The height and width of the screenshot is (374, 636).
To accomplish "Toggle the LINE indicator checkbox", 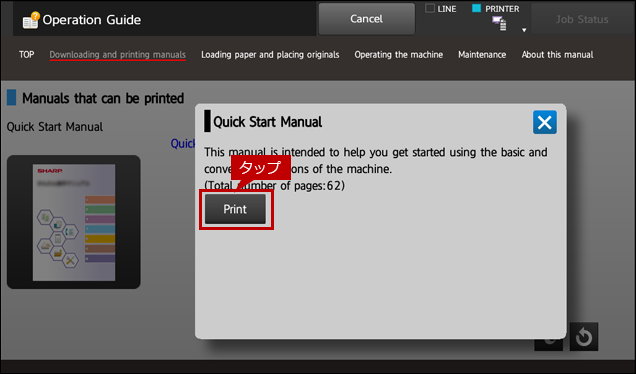I will click(x=430, y=9).
